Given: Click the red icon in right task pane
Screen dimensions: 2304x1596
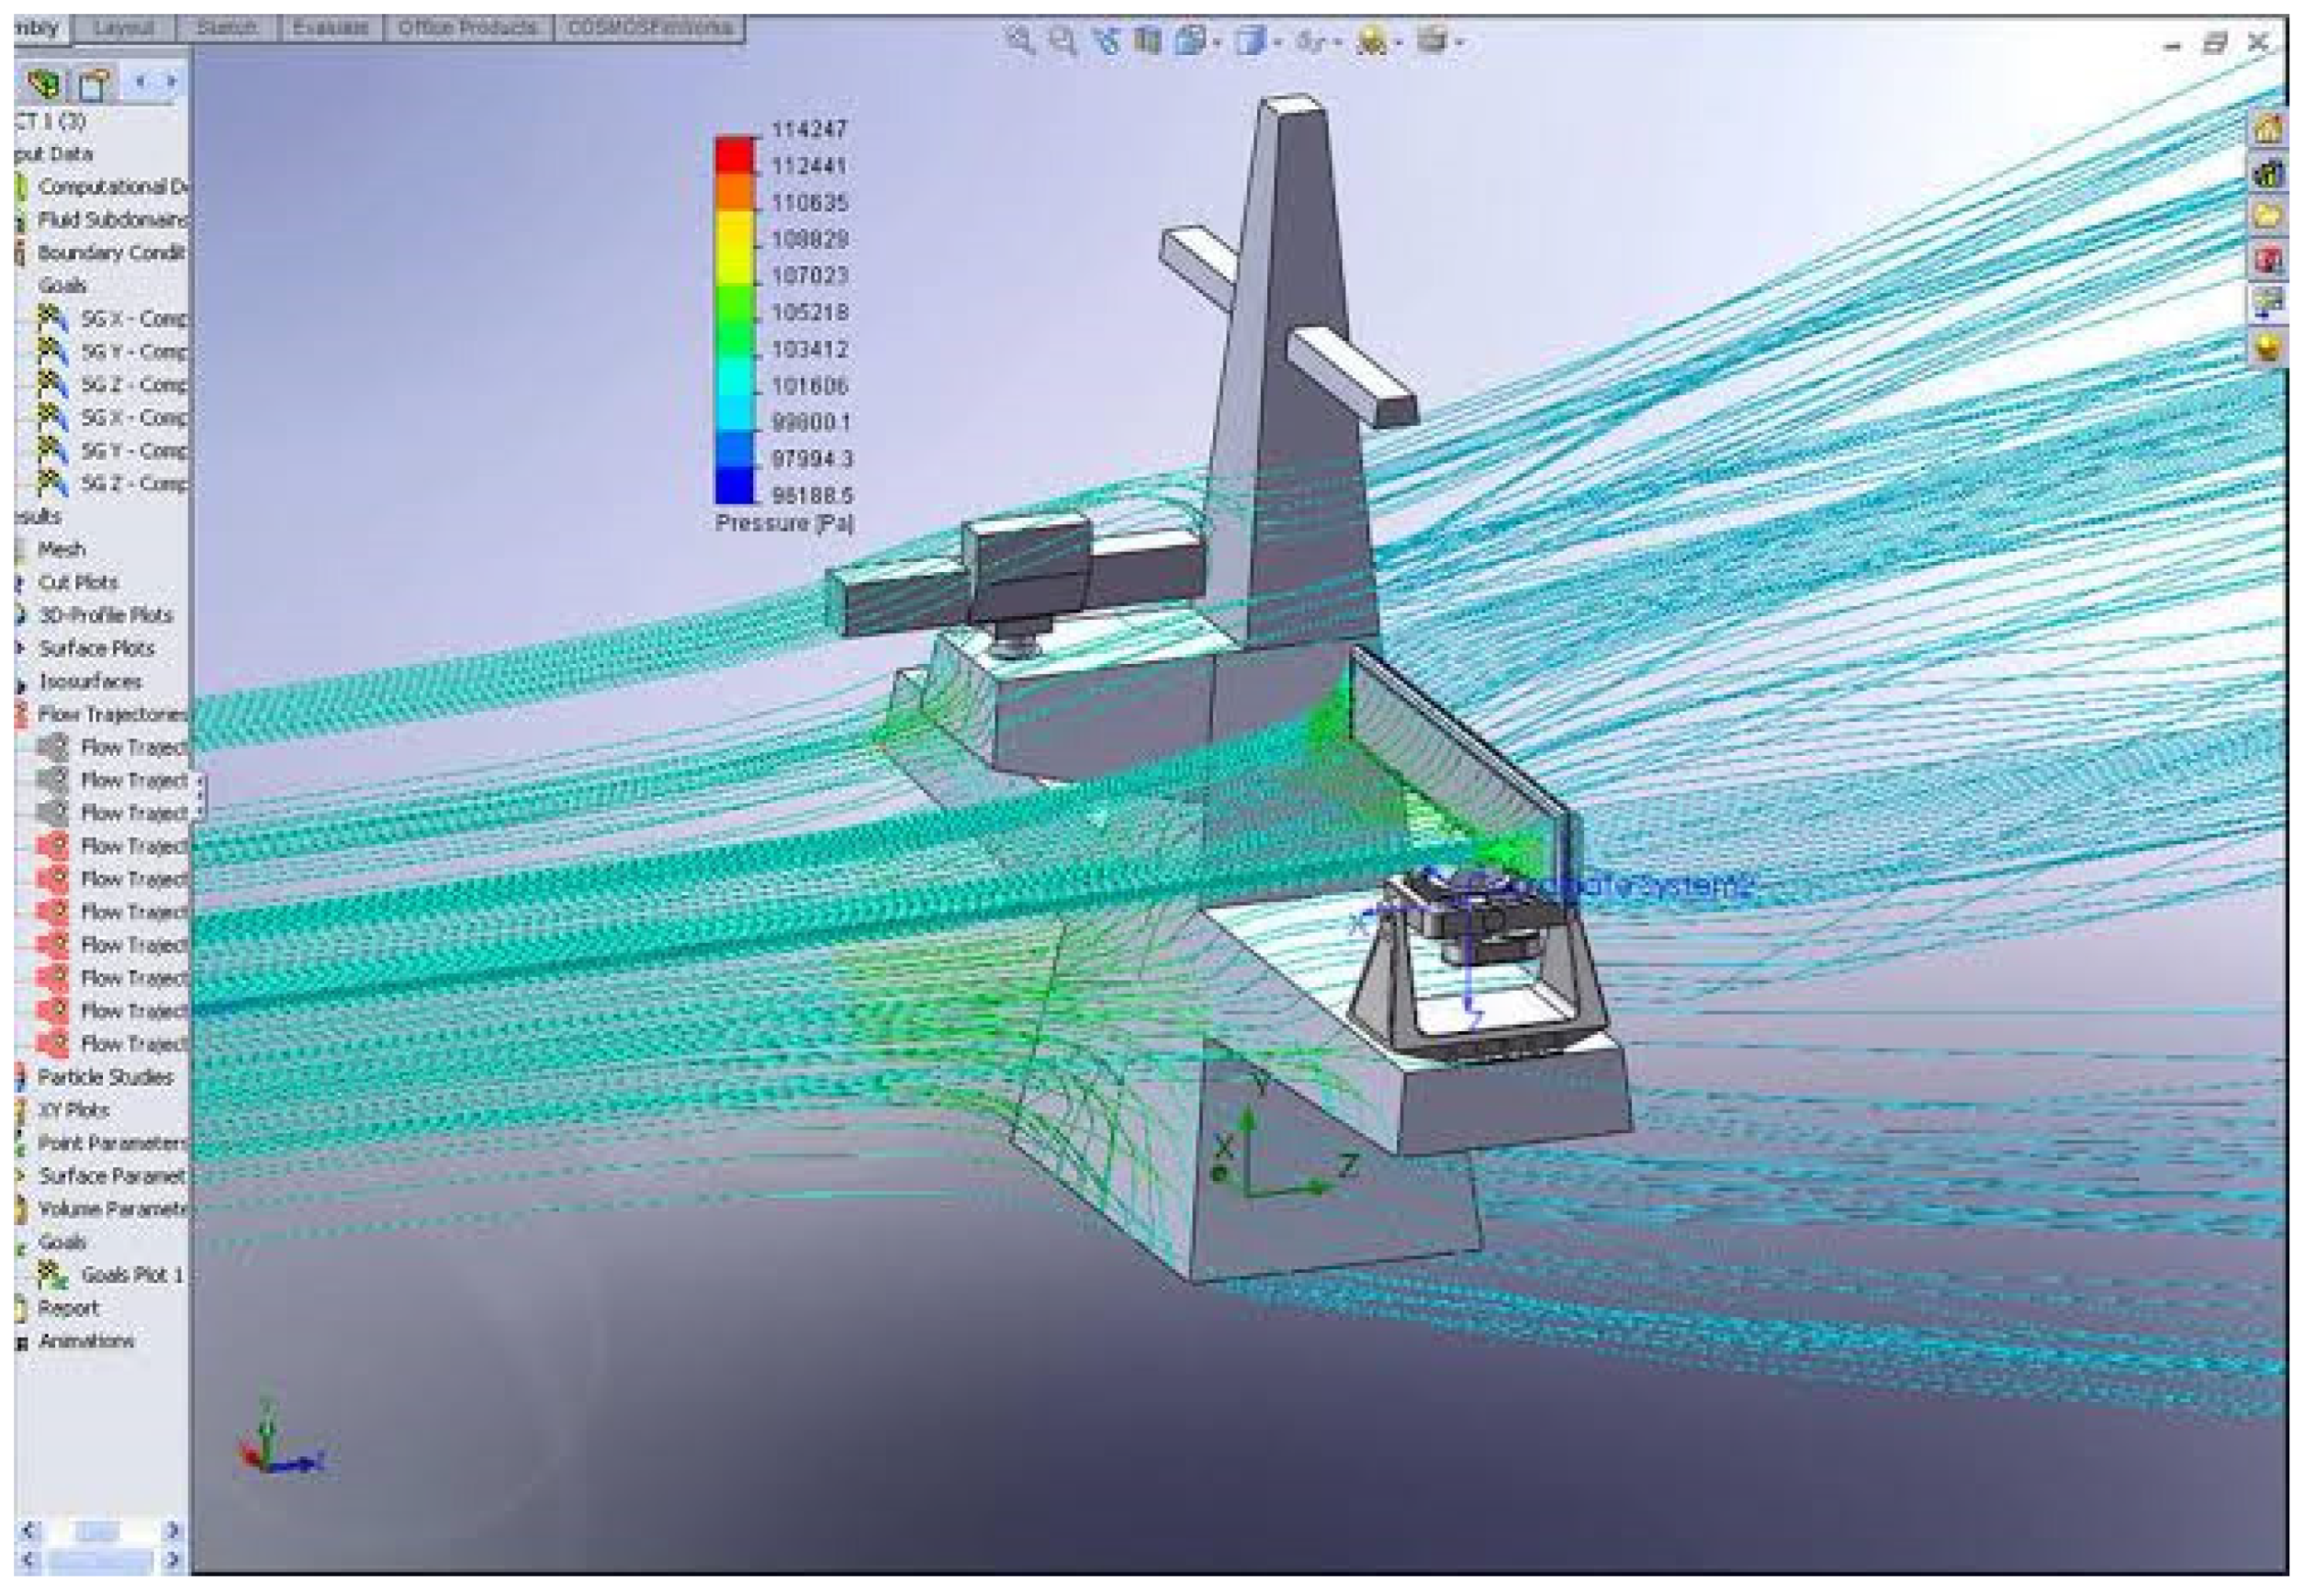Looking at the screenshot, I should pyautogui.click(x=2268, y=260).
